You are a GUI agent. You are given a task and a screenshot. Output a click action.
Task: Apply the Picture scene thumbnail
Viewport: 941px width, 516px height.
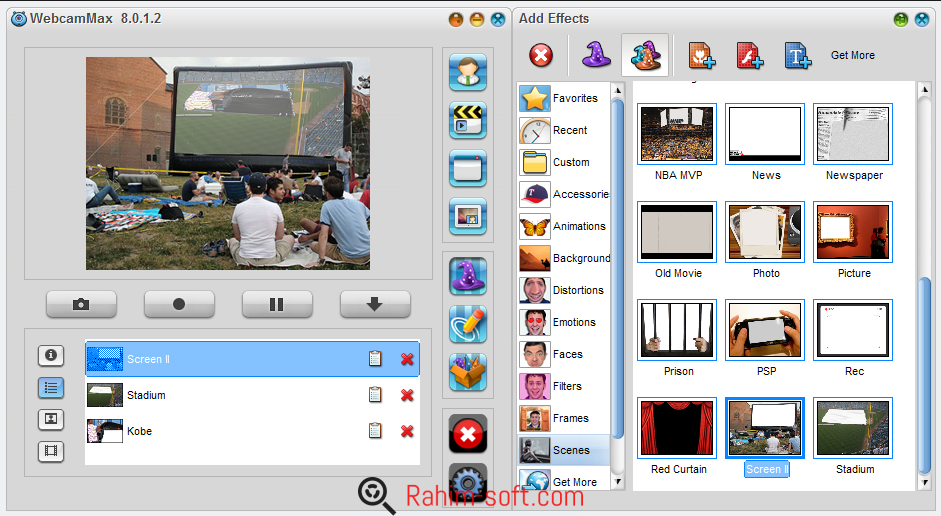click(853, 232)
